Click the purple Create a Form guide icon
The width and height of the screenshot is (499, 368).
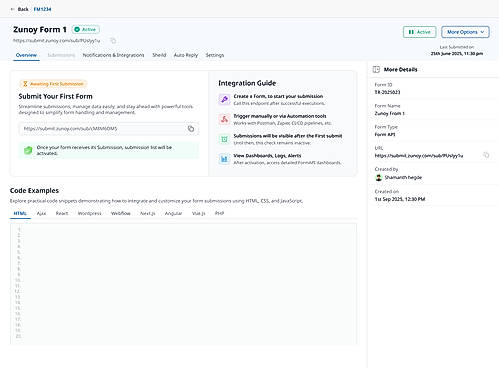pyautogui.click(x=224, y=99)
